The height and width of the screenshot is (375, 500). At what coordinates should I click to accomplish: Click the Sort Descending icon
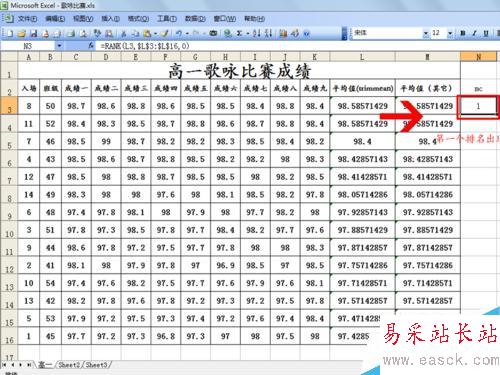tap(268, 33)
